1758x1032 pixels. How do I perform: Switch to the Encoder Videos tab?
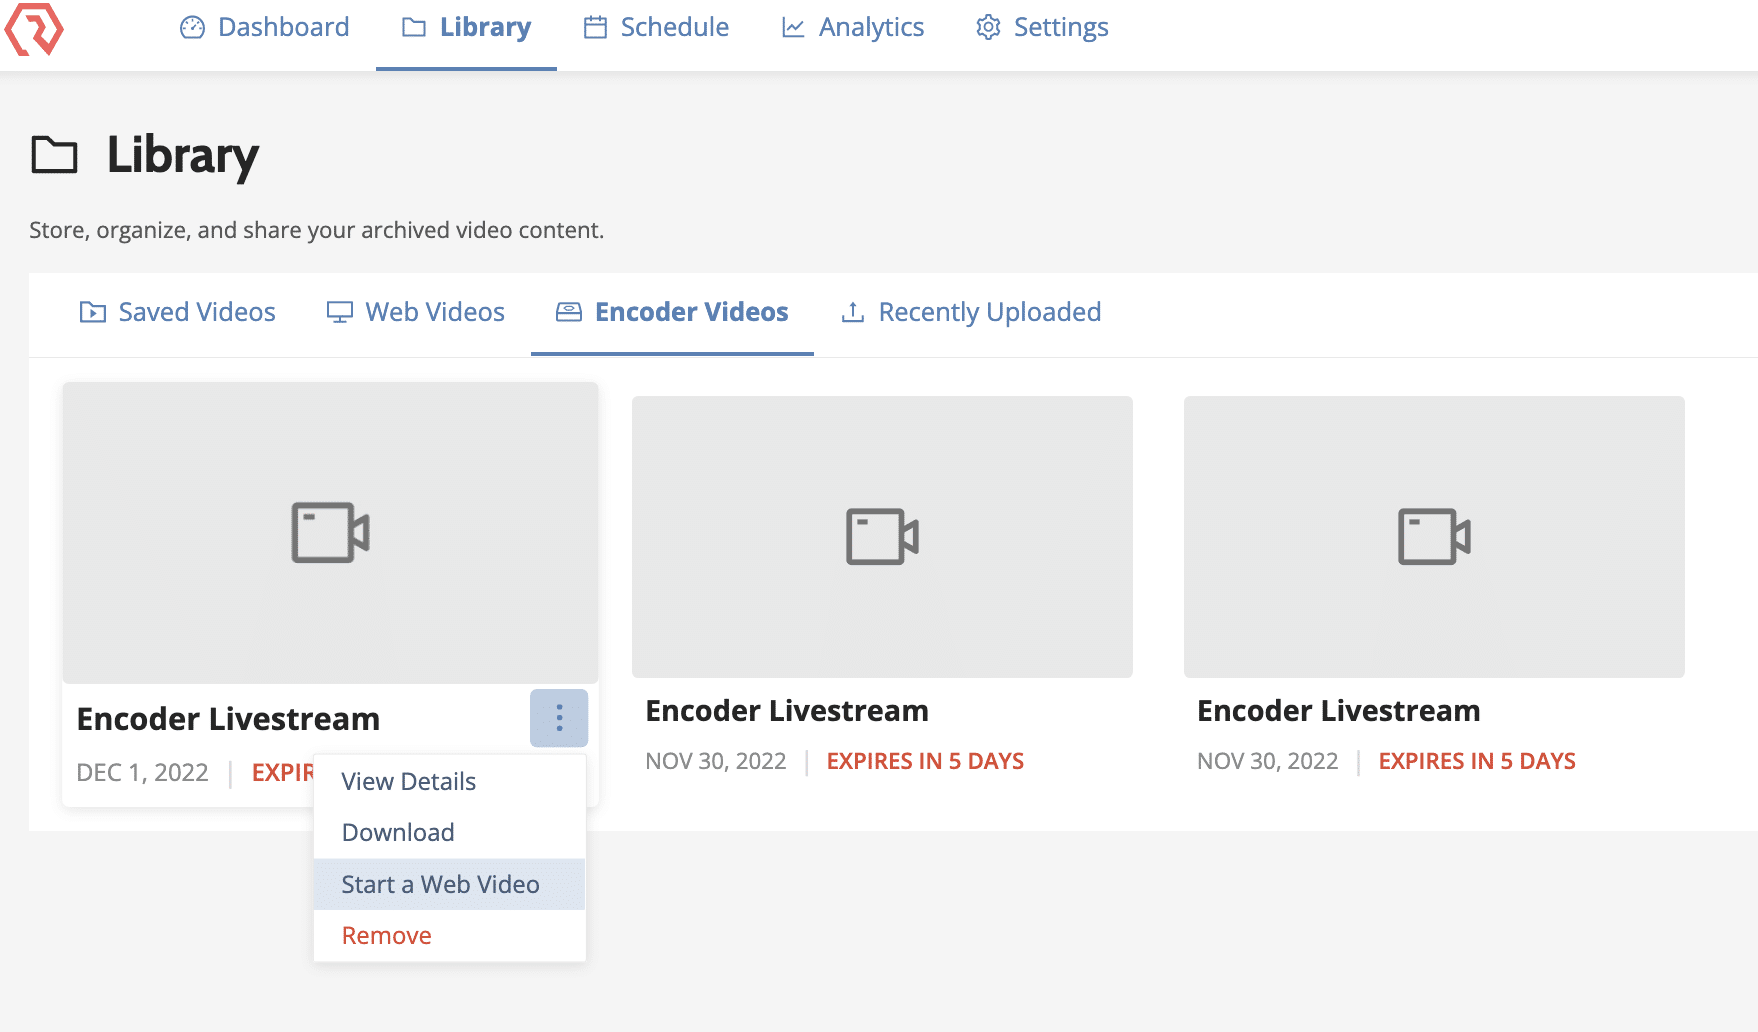click(x=672, y=313)
